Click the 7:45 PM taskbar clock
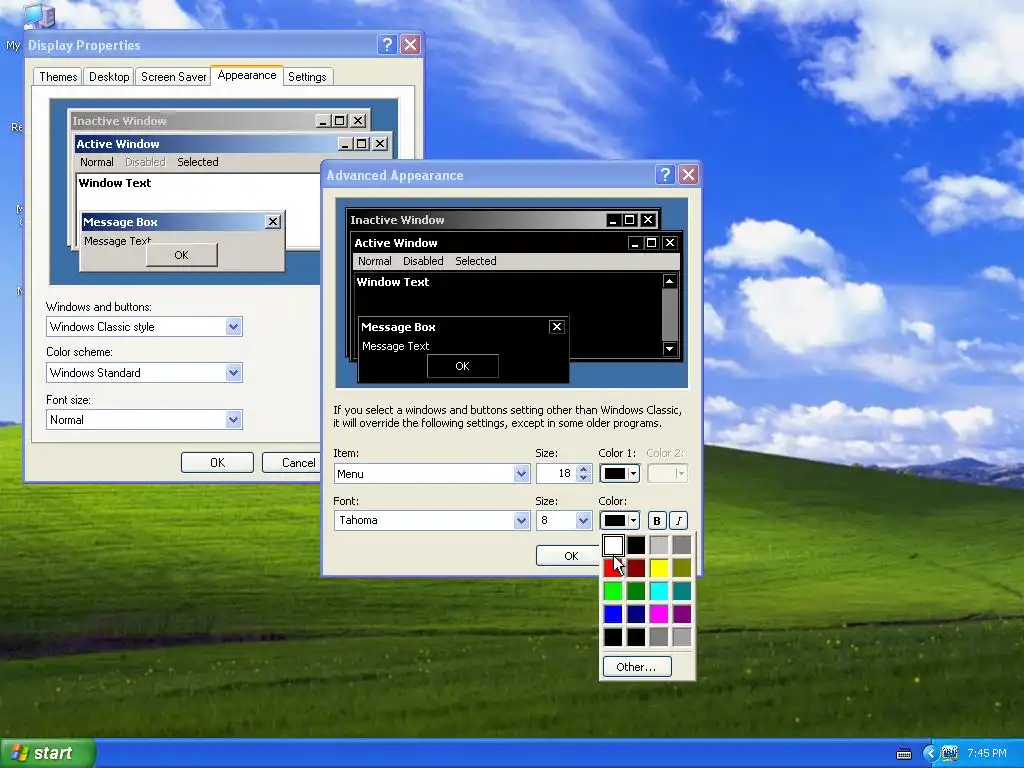 pyautogui.click(x=987, y=753)
